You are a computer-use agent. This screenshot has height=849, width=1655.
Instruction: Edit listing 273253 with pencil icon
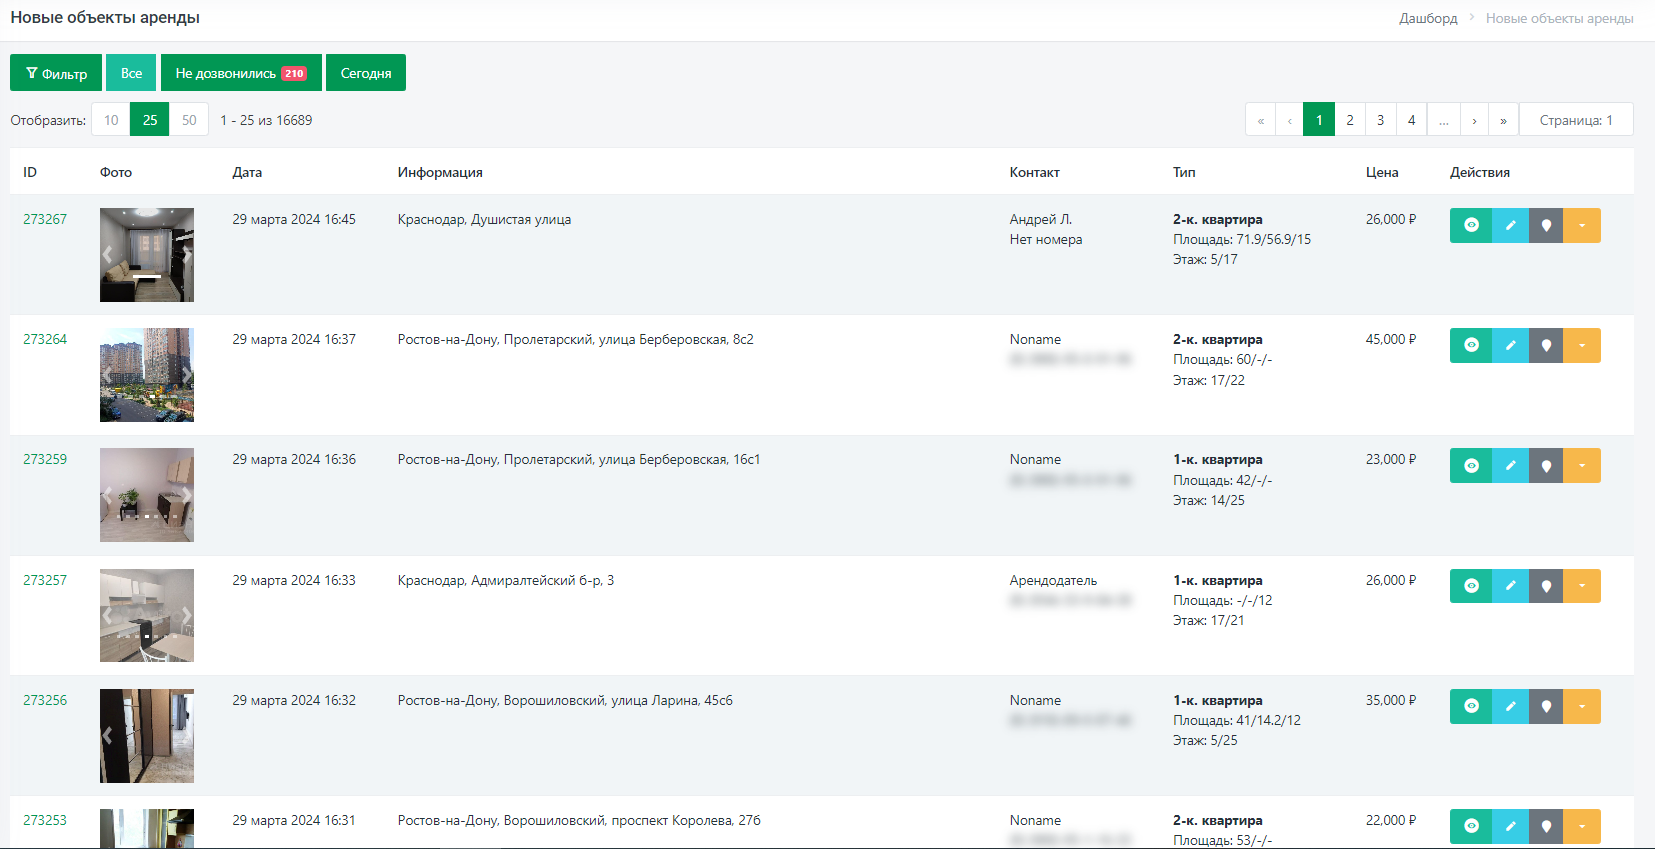[x=1510, y=826]
